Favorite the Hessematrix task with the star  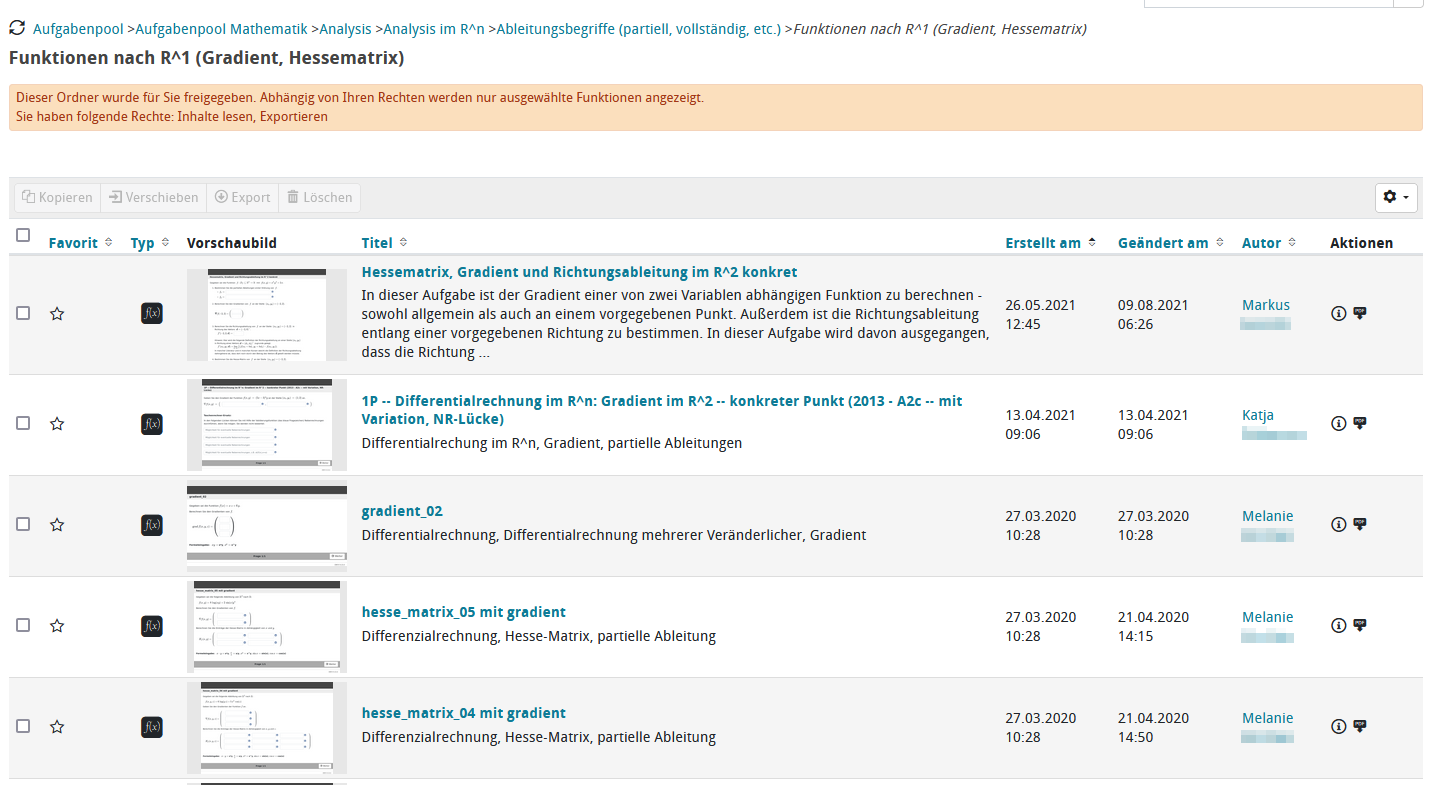57,314
